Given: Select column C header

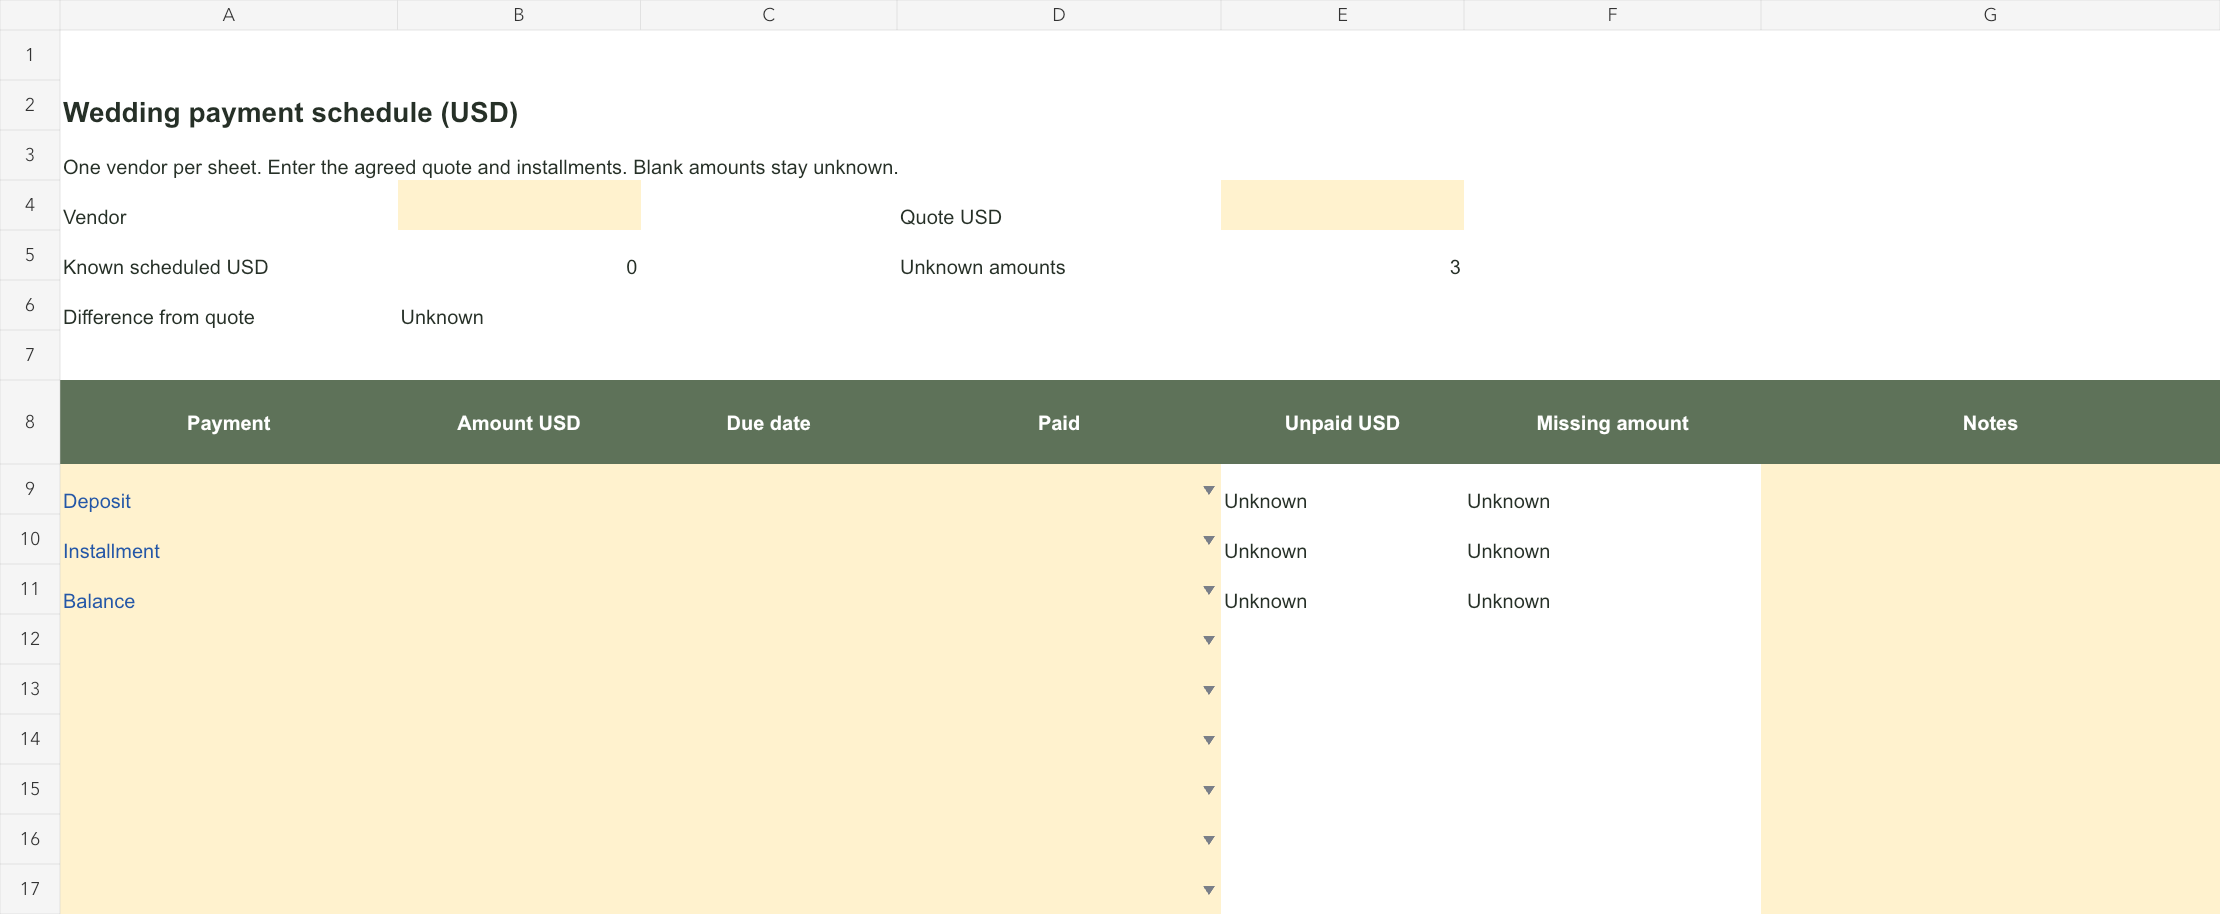Looking at the screenshot, I should coord(769,15).
